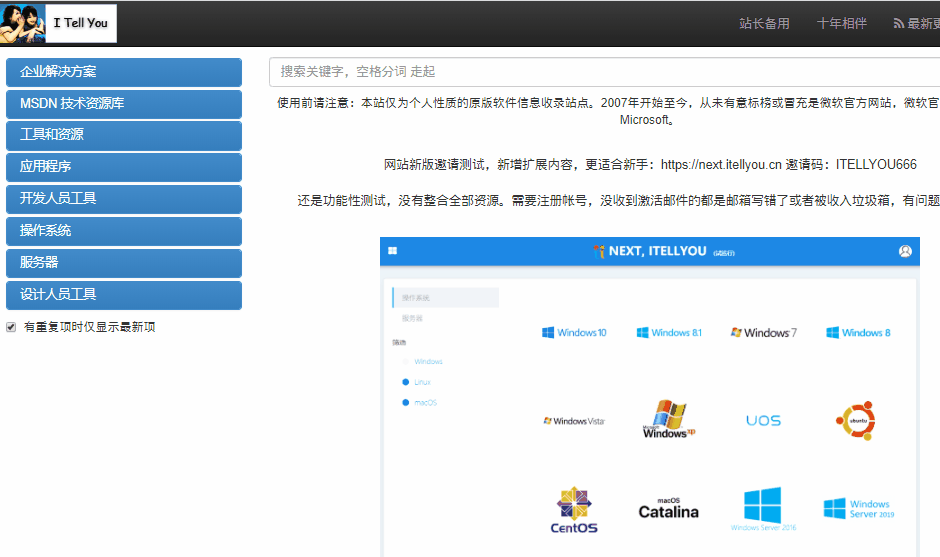This screenshot has width=940, height=557.
Task: Click the I Tell You site logo
Action: pos(58,23)
